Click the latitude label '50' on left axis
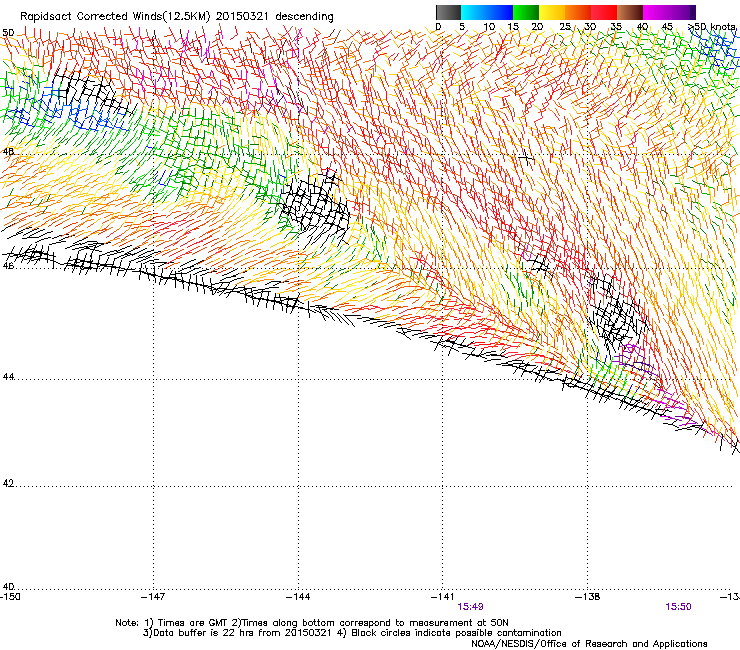 pyautogui.click(x=8, y=33)
